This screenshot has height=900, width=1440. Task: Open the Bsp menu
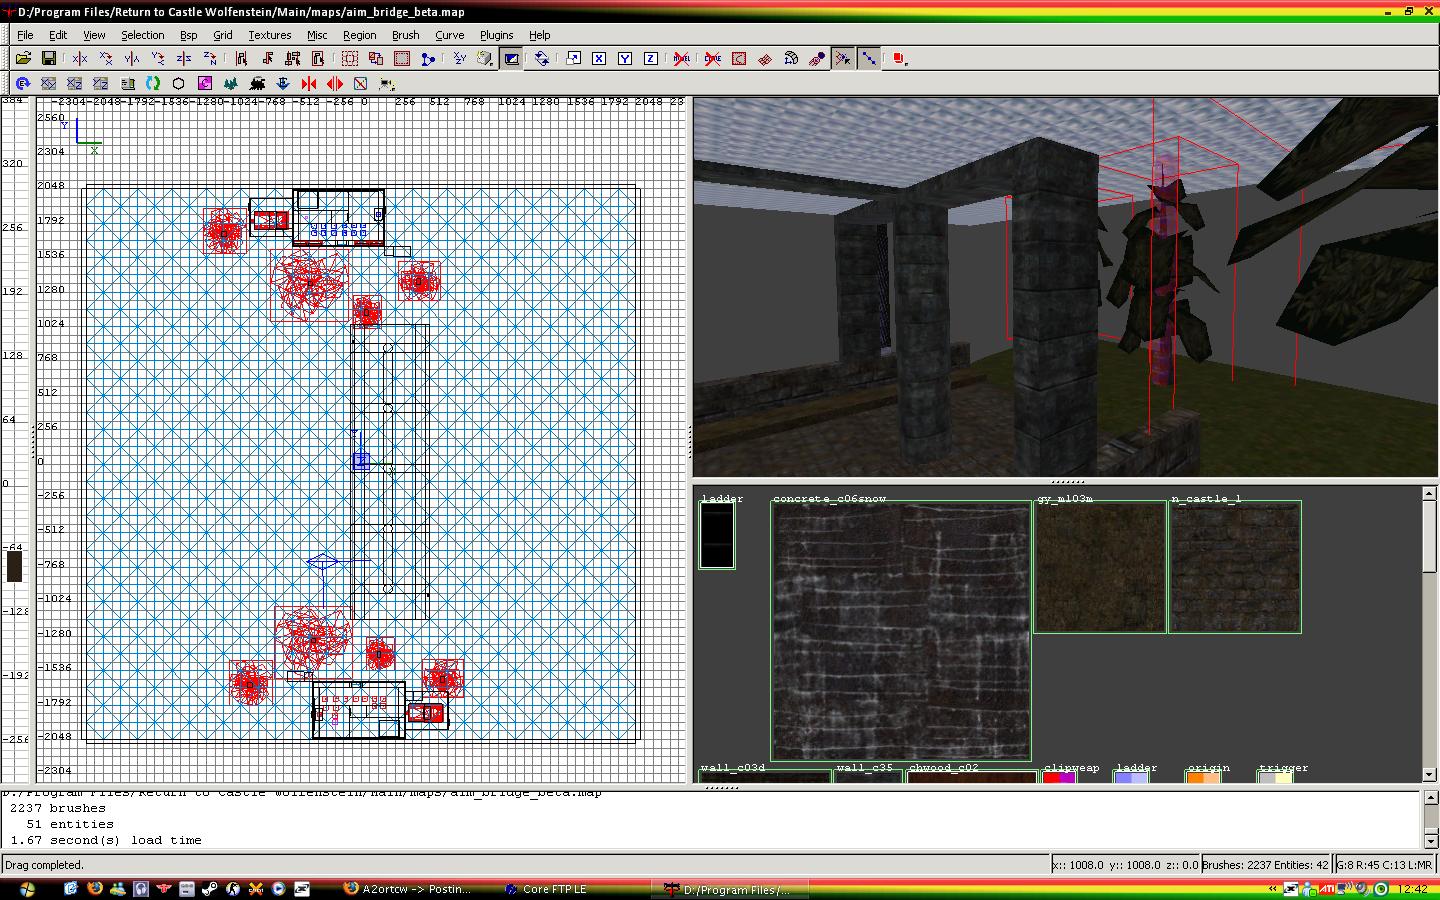point(188,35)
